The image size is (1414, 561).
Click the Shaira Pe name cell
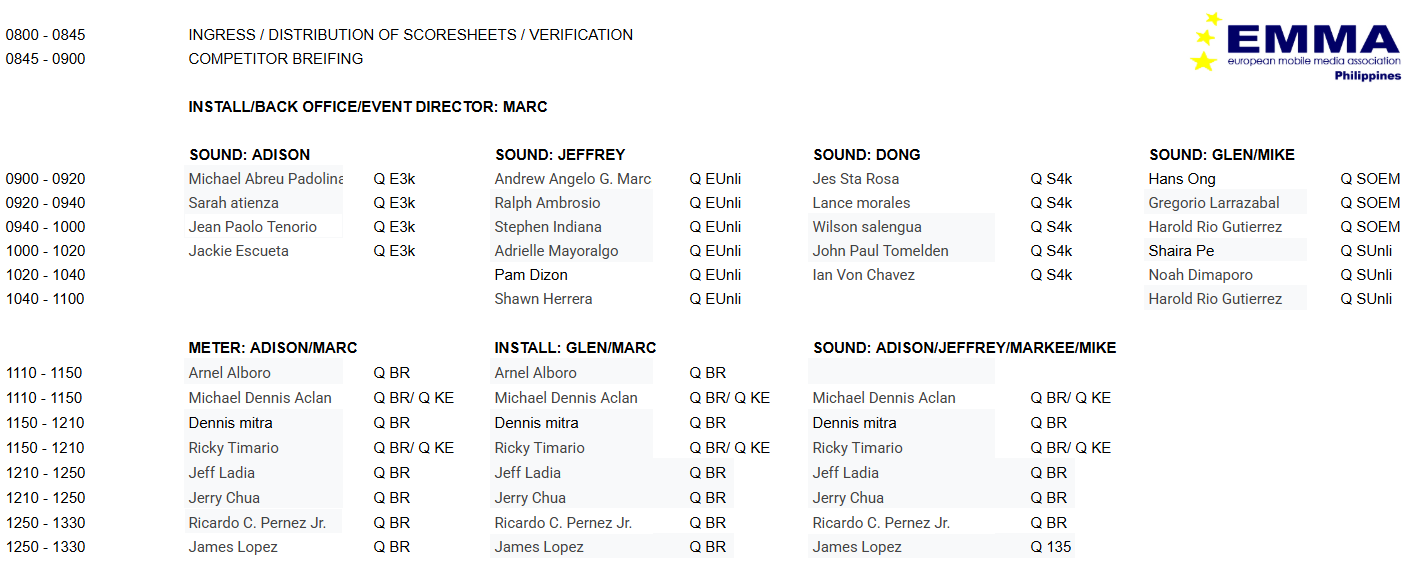pyautogui.click(x=1181, y=251)
